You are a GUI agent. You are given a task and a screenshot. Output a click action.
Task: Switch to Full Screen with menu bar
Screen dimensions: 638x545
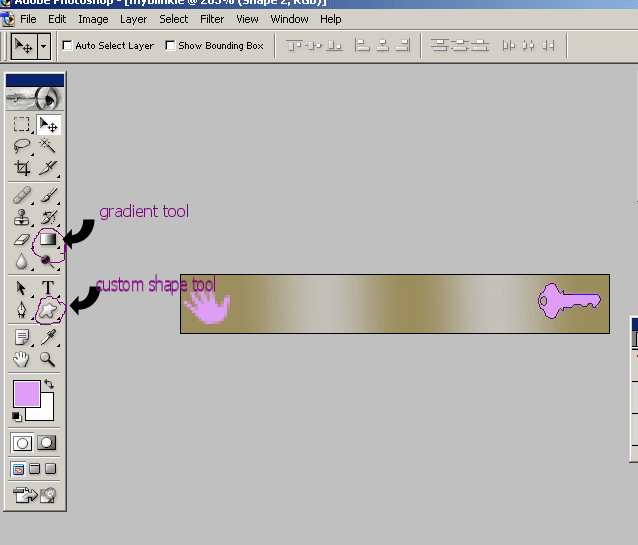click(35, 469)
